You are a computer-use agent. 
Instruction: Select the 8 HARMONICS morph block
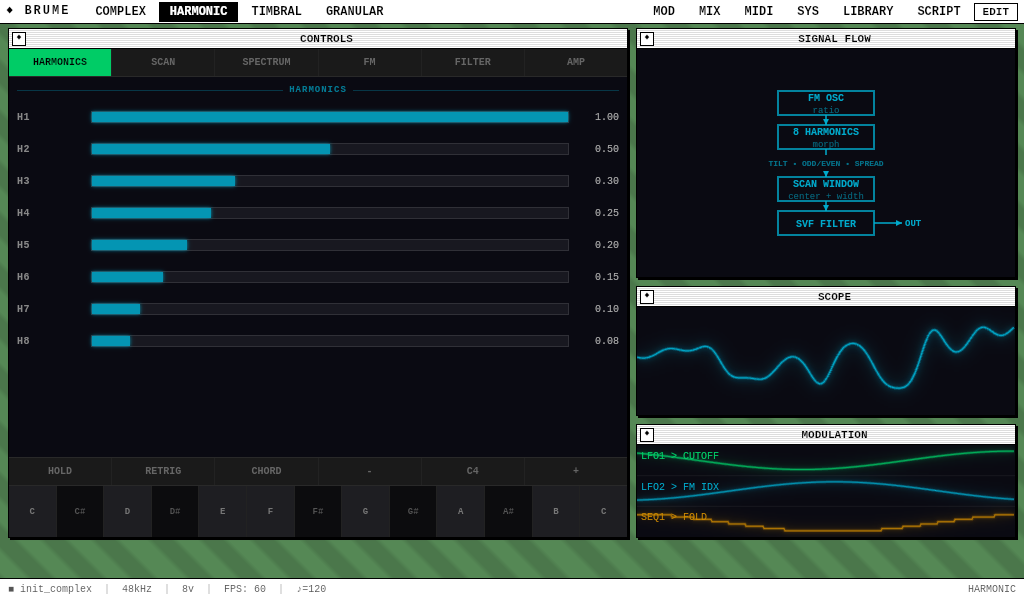[x=826, y=136]
